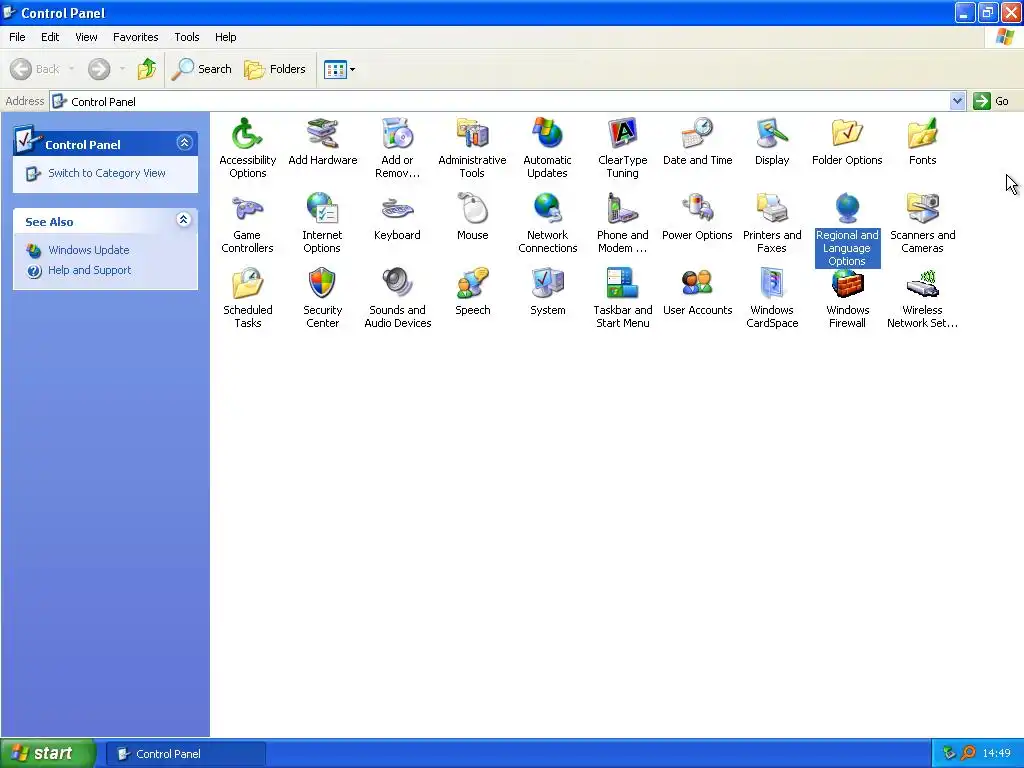
Task: Click the magnifier tray icon
Action: 968,753
